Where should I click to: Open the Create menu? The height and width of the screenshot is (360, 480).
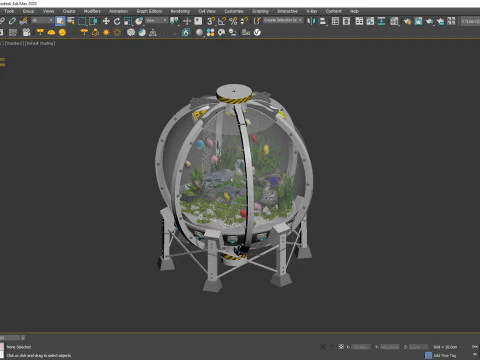[69, 11]
